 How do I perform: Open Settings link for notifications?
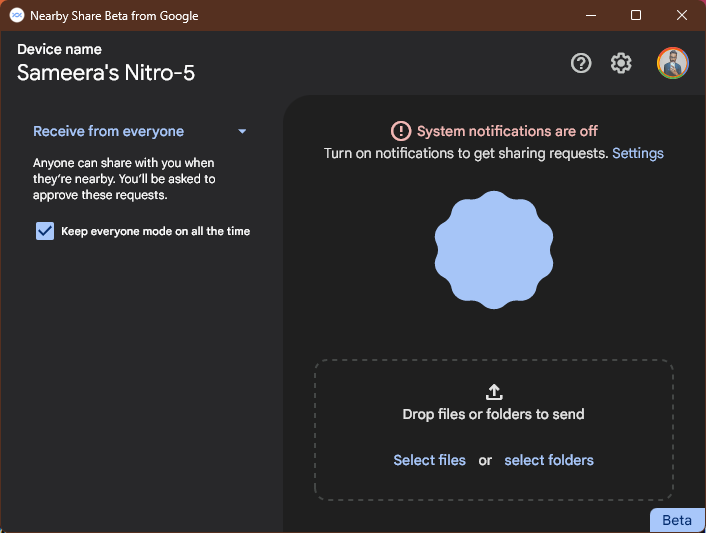[x=638, y=153]
